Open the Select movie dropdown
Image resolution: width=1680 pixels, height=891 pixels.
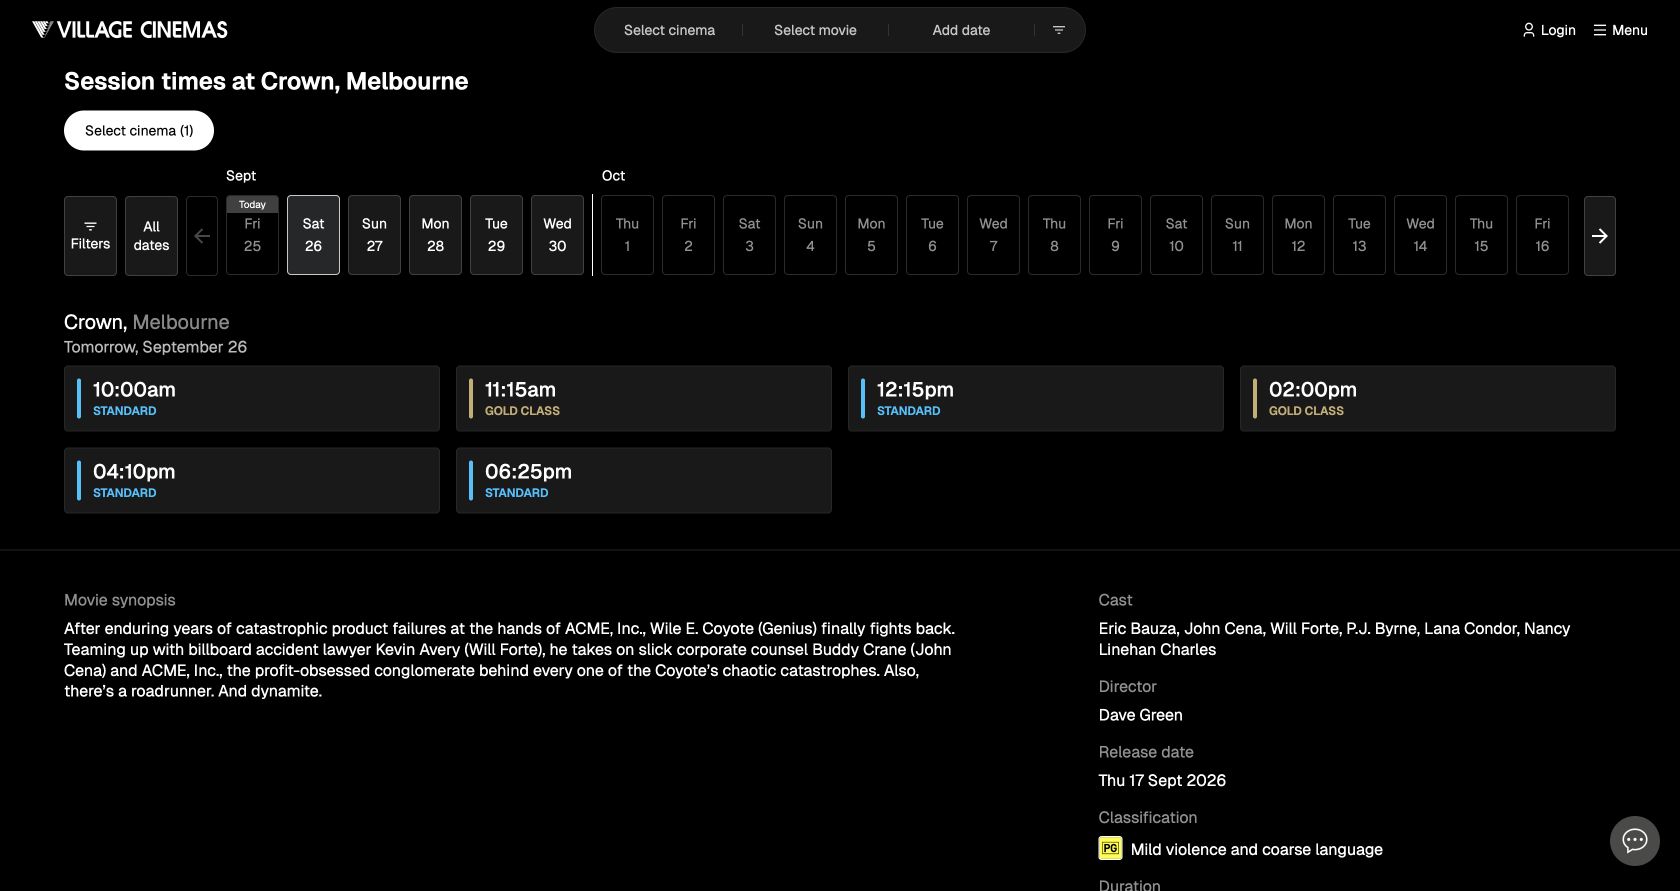tap(815, 30)
